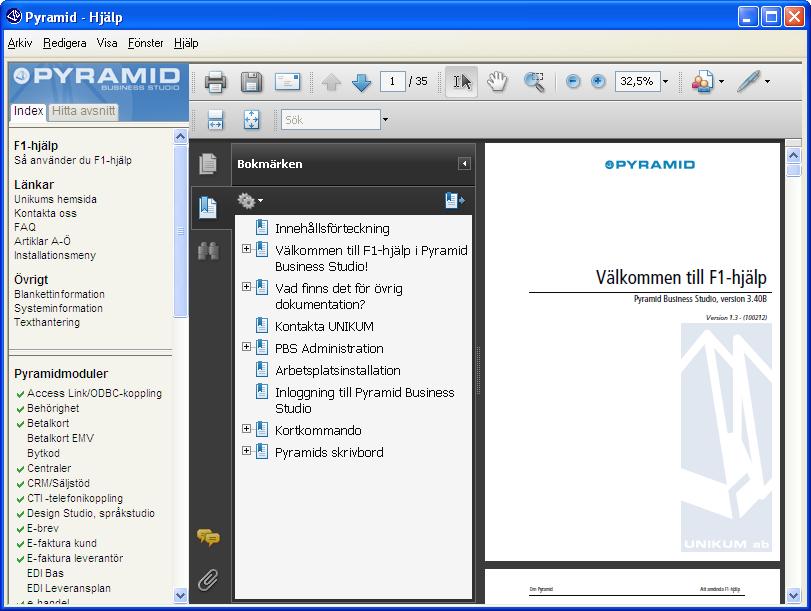Expand the Vad finns det för övrig bookmark
The width and height of the screenshot is (811, 611).
[x=247, y=287]
